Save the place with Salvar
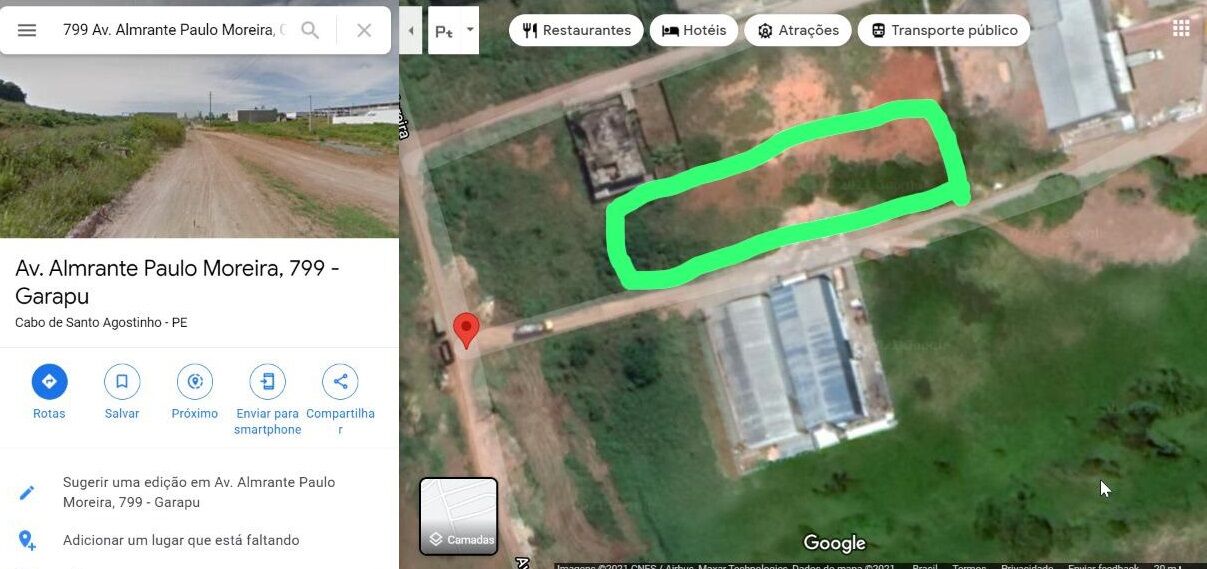Image resolution: width=1207 pixels, height=569 pixels. tap(122, 381)
